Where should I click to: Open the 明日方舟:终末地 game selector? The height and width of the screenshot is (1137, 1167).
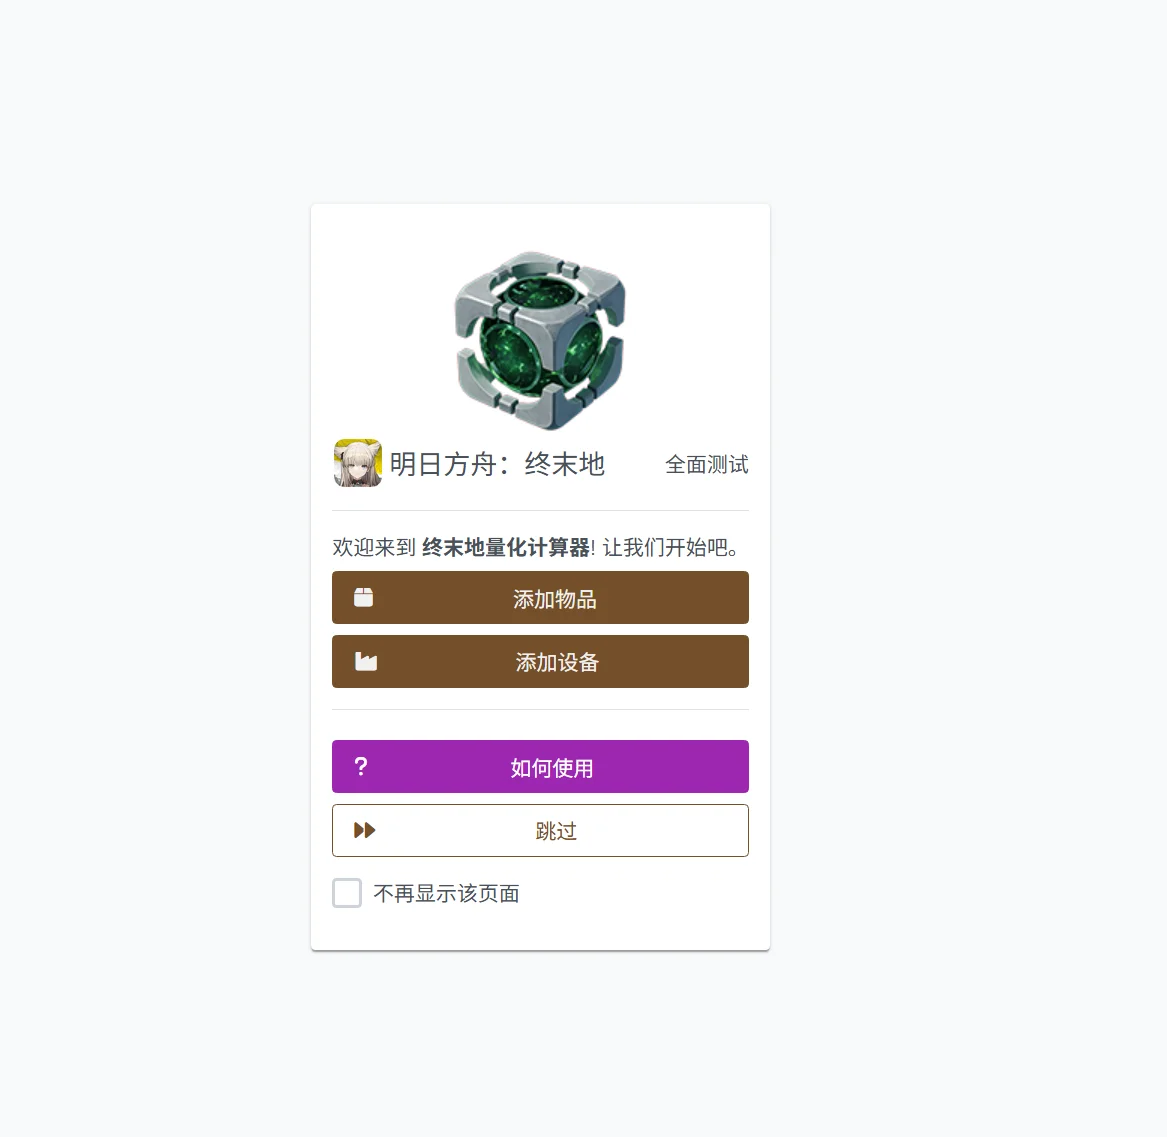click(470, 464)
